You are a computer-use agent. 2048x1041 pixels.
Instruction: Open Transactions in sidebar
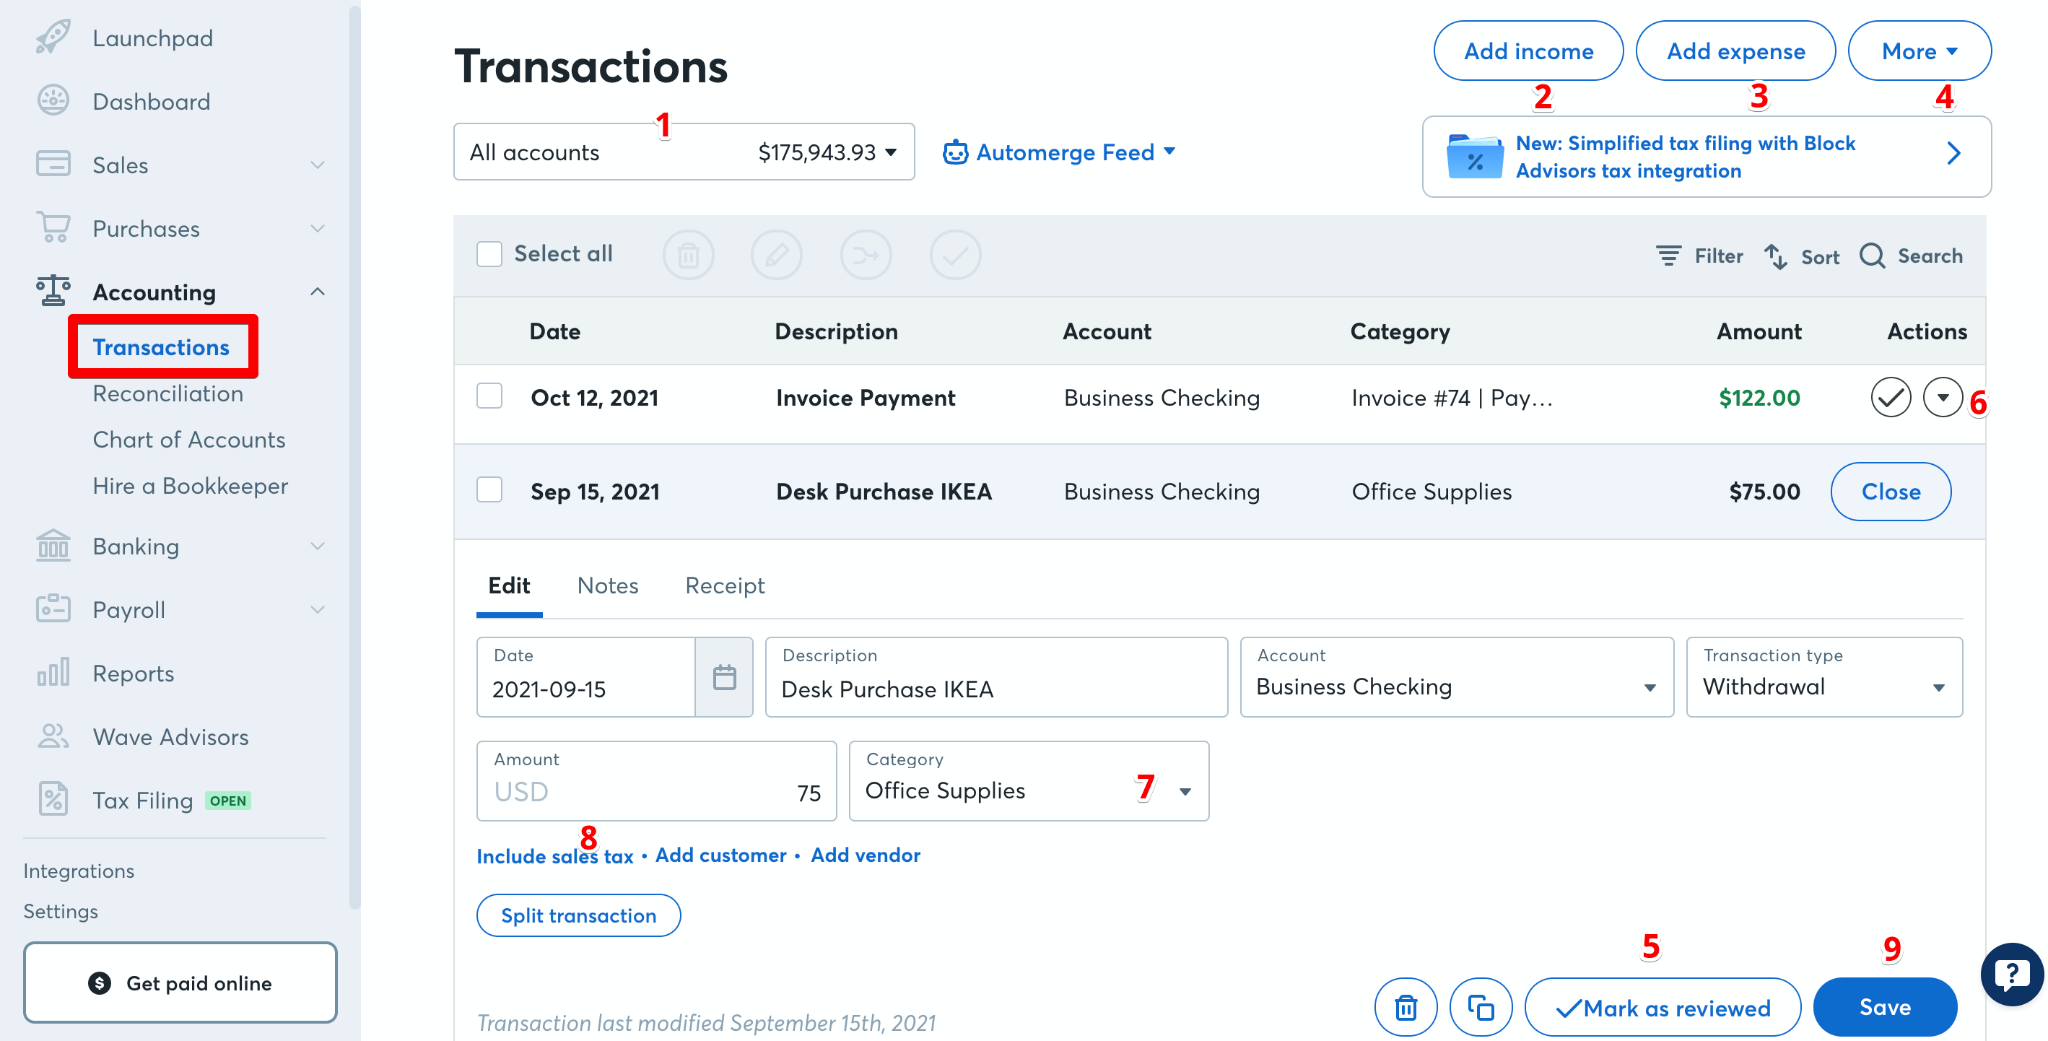(x=161, y=347)
